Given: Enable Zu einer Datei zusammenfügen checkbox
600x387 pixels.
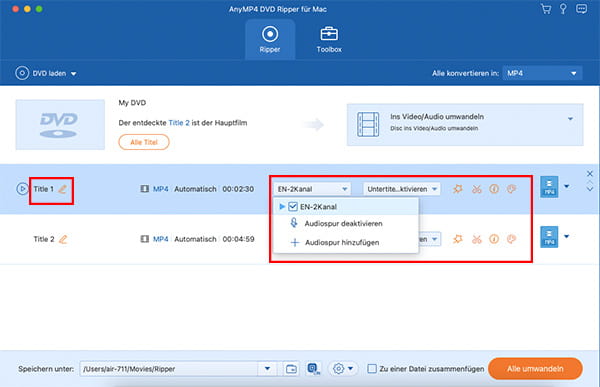Looking at the screenshot, I should click(372, 369).
